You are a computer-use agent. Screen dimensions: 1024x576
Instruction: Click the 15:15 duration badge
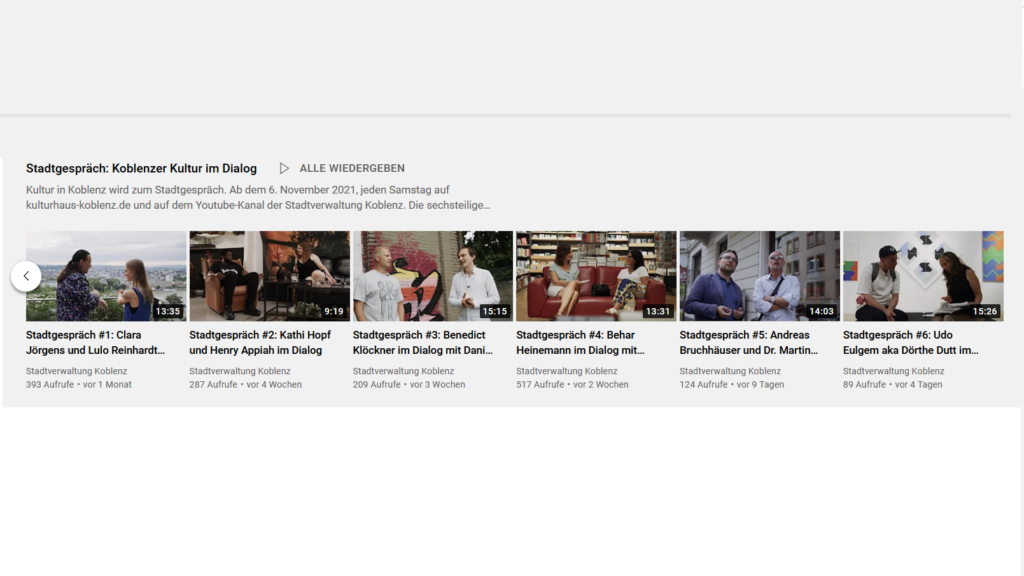tap(494, 312)
